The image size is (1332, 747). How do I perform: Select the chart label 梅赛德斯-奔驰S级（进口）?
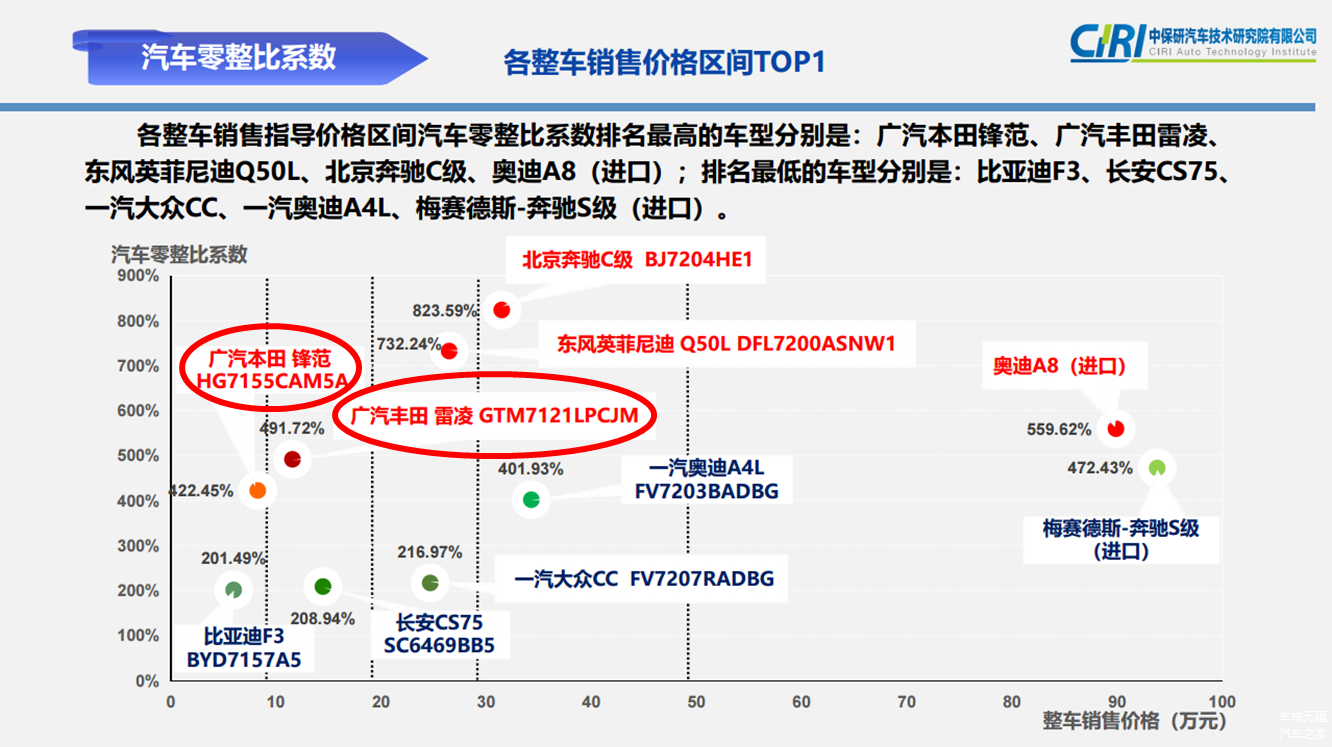(x=1121, y=539)
